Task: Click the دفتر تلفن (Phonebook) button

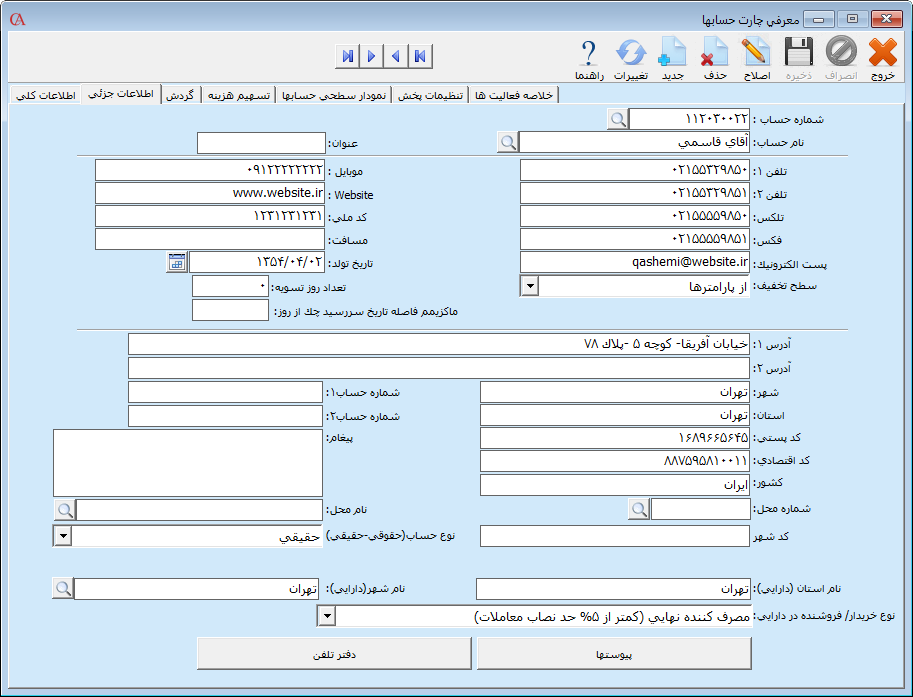Action: 333,653
